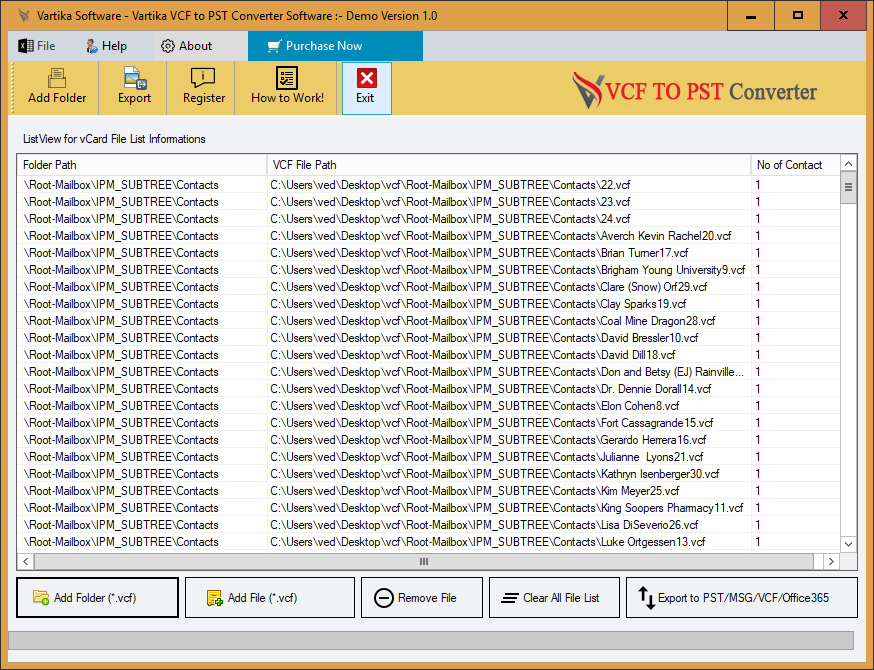
Task: Click the Add File (*.vcf) button
Action: [x=270, y=598]
